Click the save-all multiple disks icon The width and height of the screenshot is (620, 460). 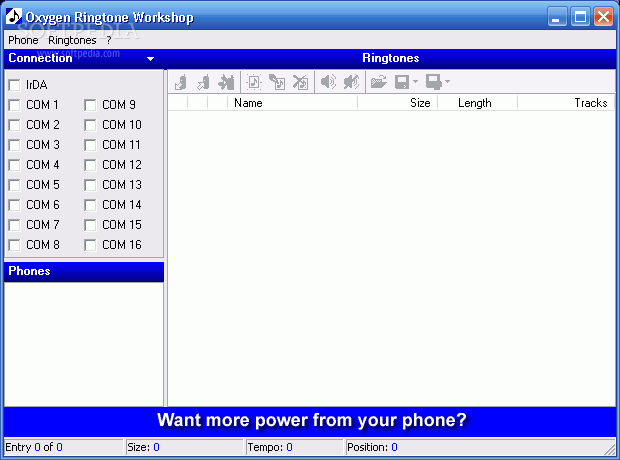pyautogui.click(x=434, y=82)
